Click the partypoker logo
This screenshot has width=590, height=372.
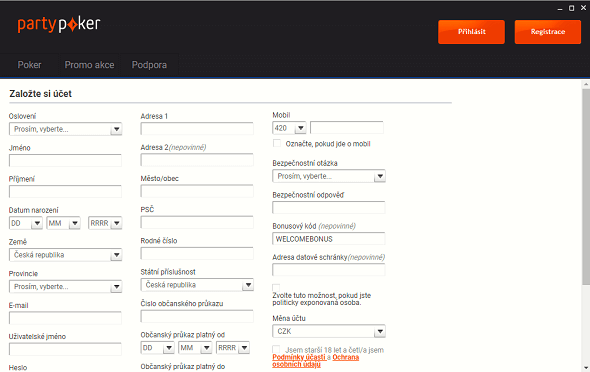tap(59, 24)
